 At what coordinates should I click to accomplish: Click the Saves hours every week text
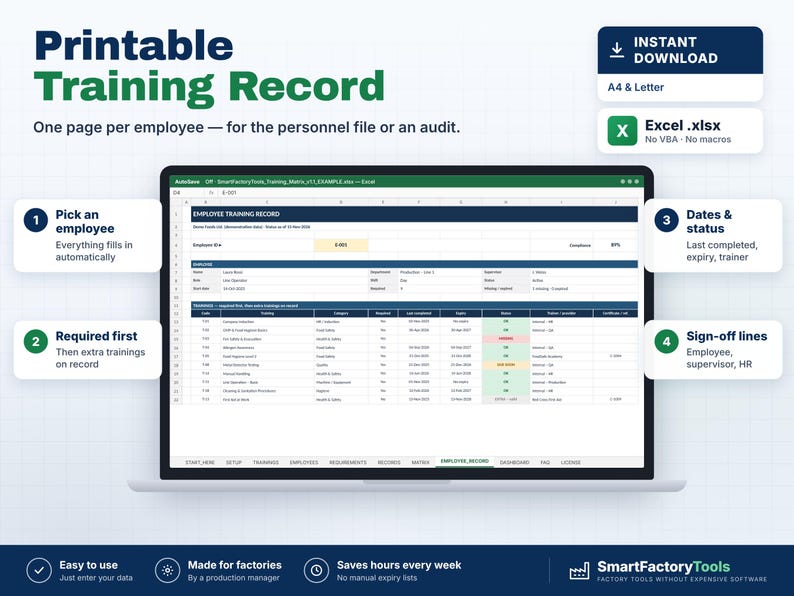point(399,565)
